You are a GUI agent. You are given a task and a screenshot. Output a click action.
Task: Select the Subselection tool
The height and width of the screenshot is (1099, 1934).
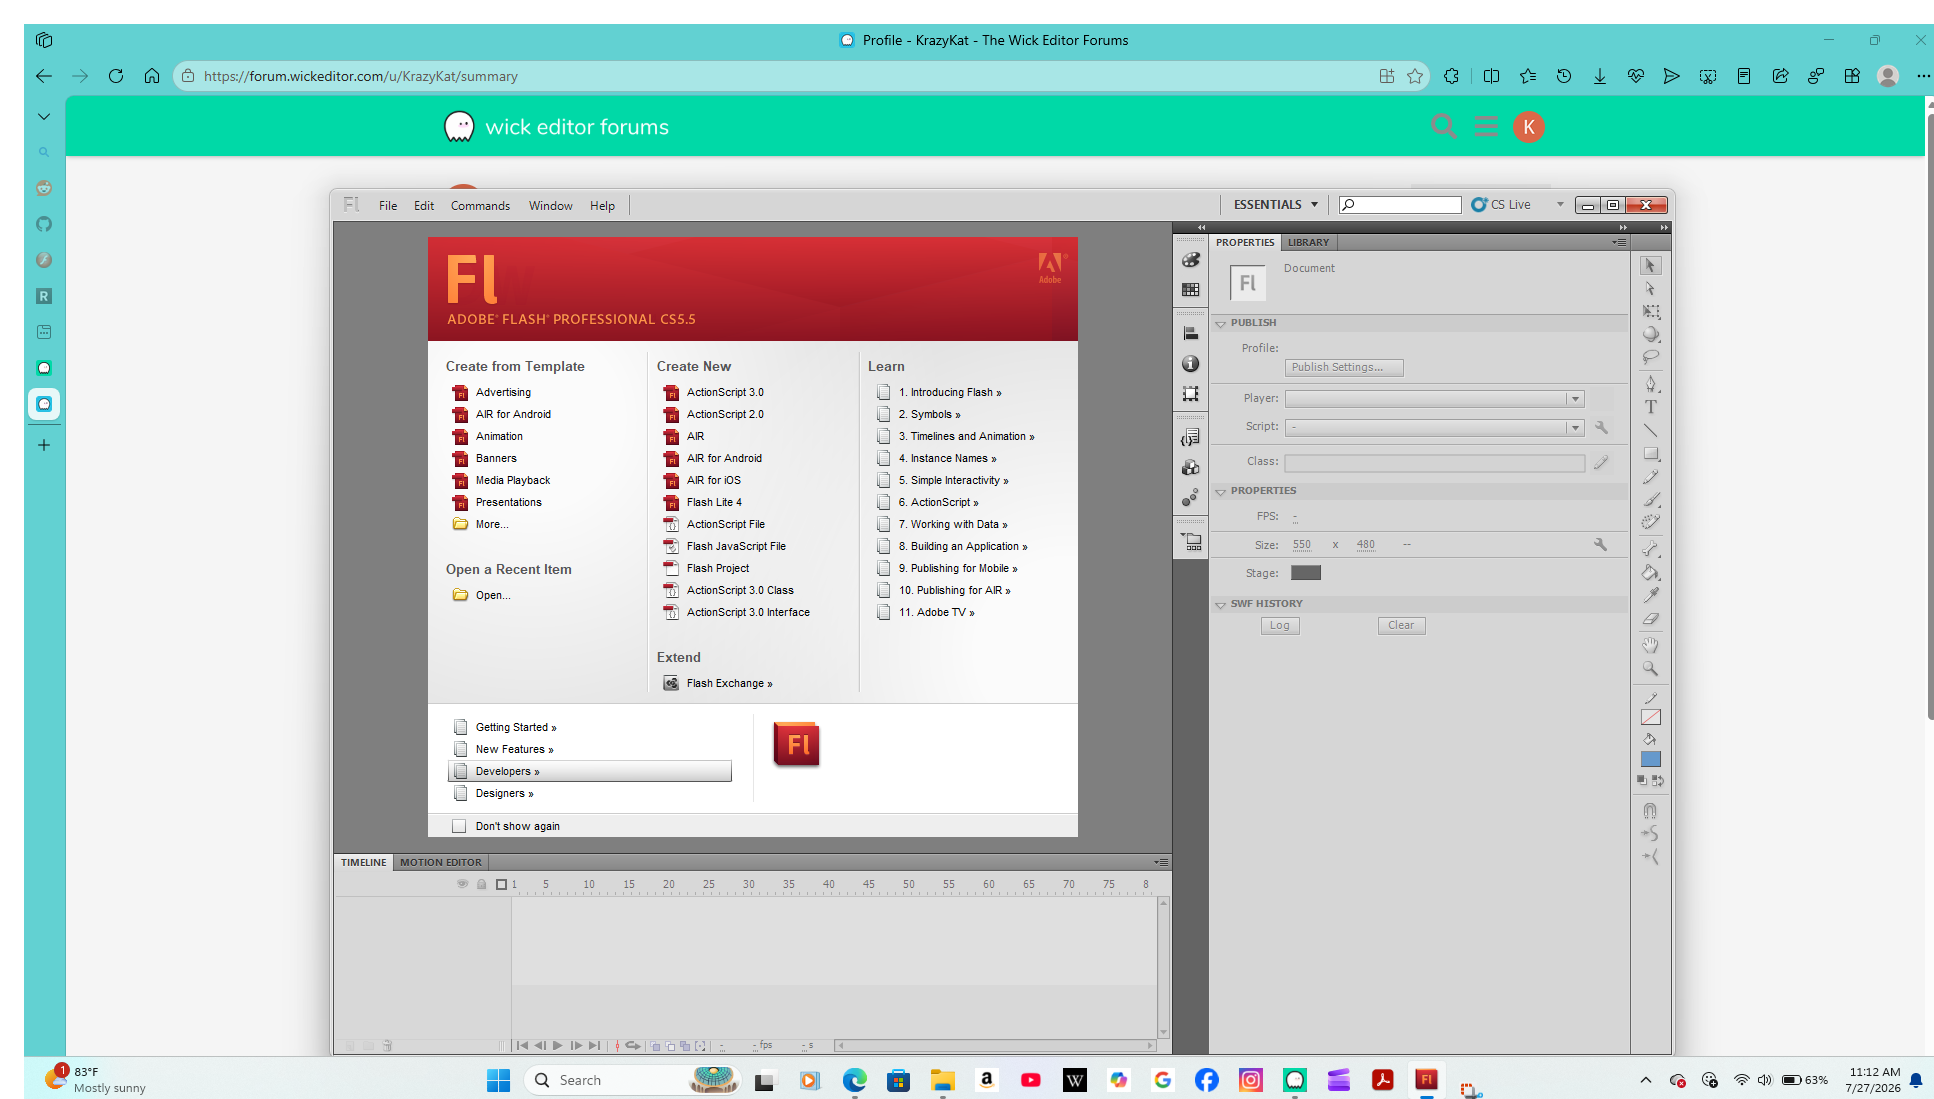[x=1650, y=289]
